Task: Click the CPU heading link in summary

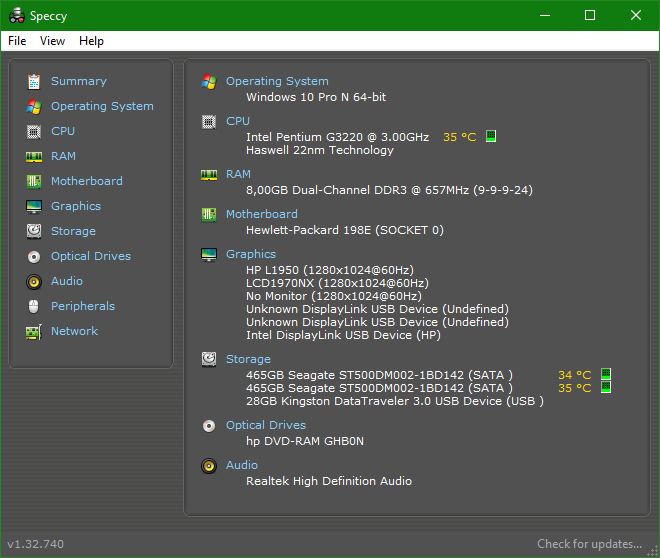Action: tap(238, 121)
